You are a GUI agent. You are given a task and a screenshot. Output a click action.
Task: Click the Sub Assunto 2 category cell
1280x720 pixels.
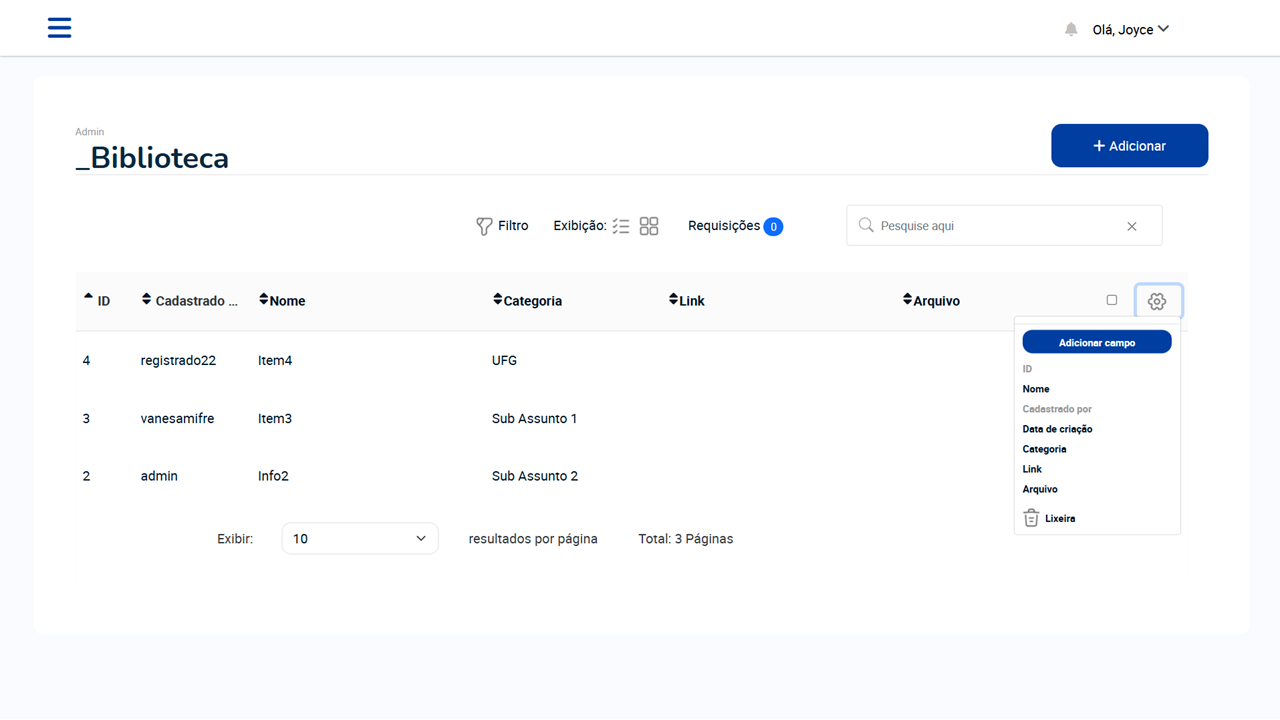[x=535, y=476]
